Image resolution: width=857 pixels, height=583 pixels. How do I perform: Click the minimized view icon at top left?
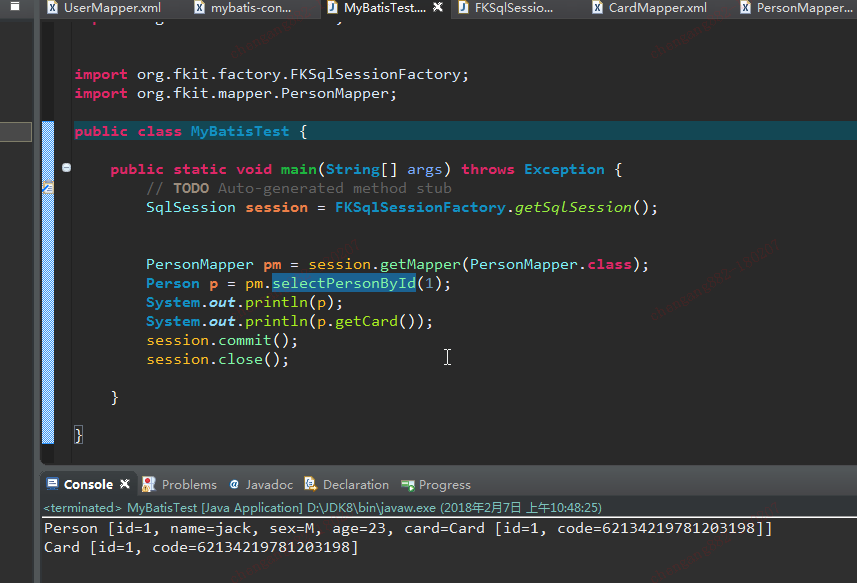pyautogui.click(x=15, y=6)
